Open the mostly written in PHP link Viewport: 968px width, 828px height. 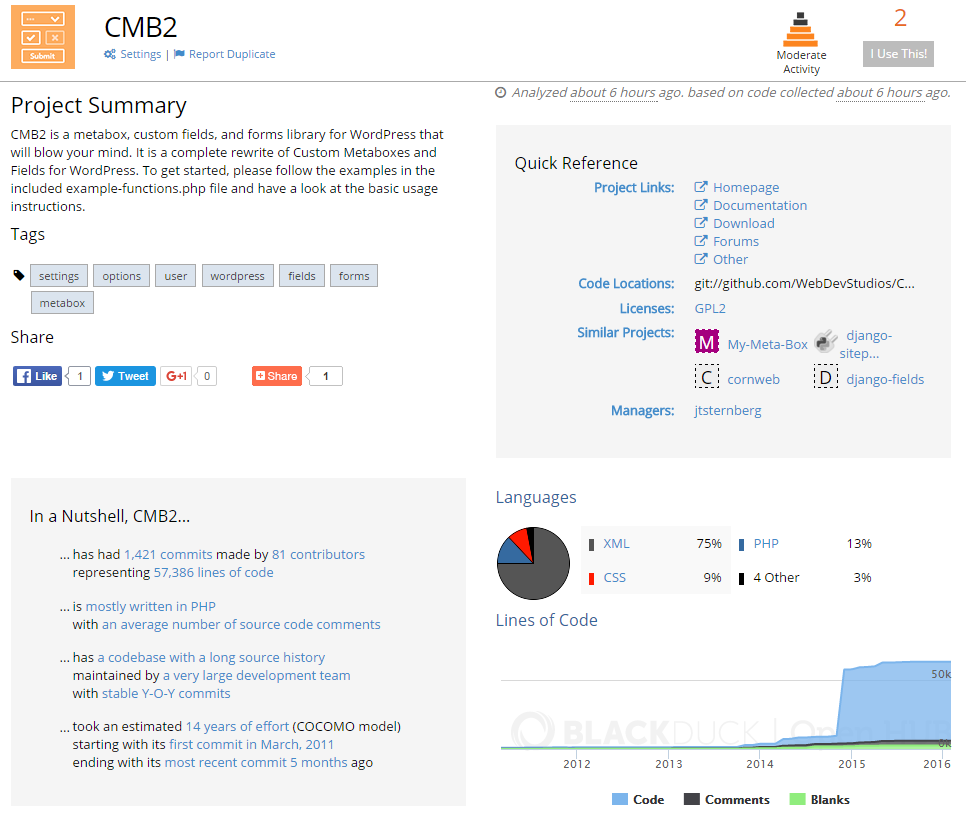tap(150, 606)
